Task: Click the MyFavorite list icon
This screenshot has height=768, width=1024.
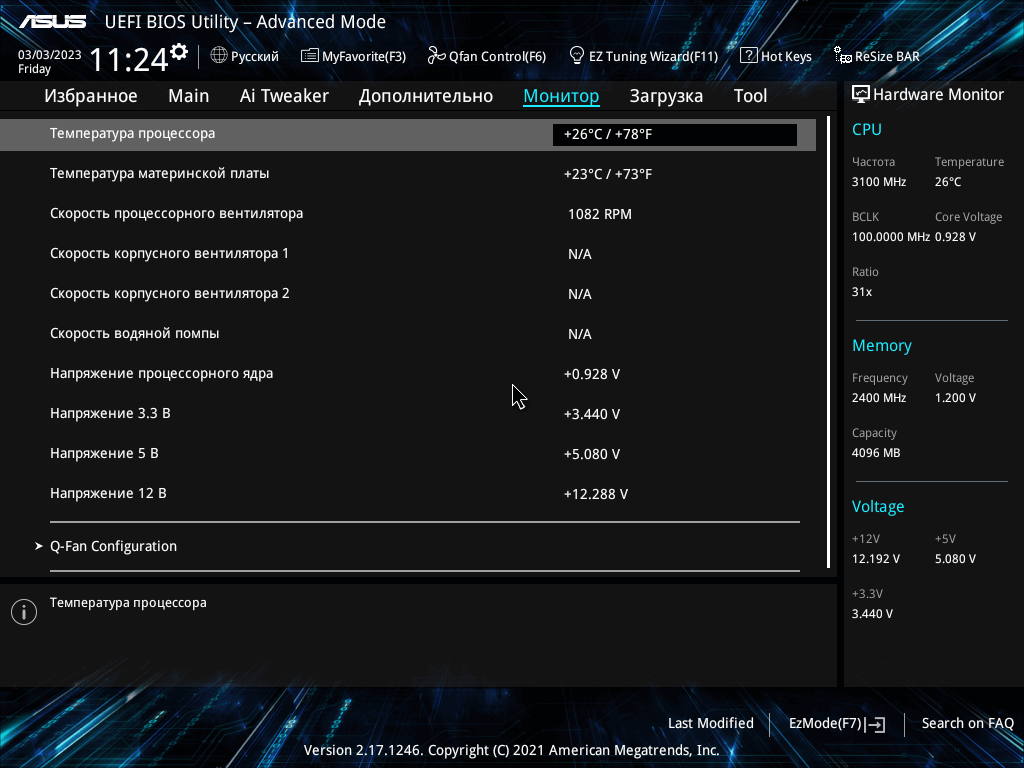Action: click(x=310, y=56)
